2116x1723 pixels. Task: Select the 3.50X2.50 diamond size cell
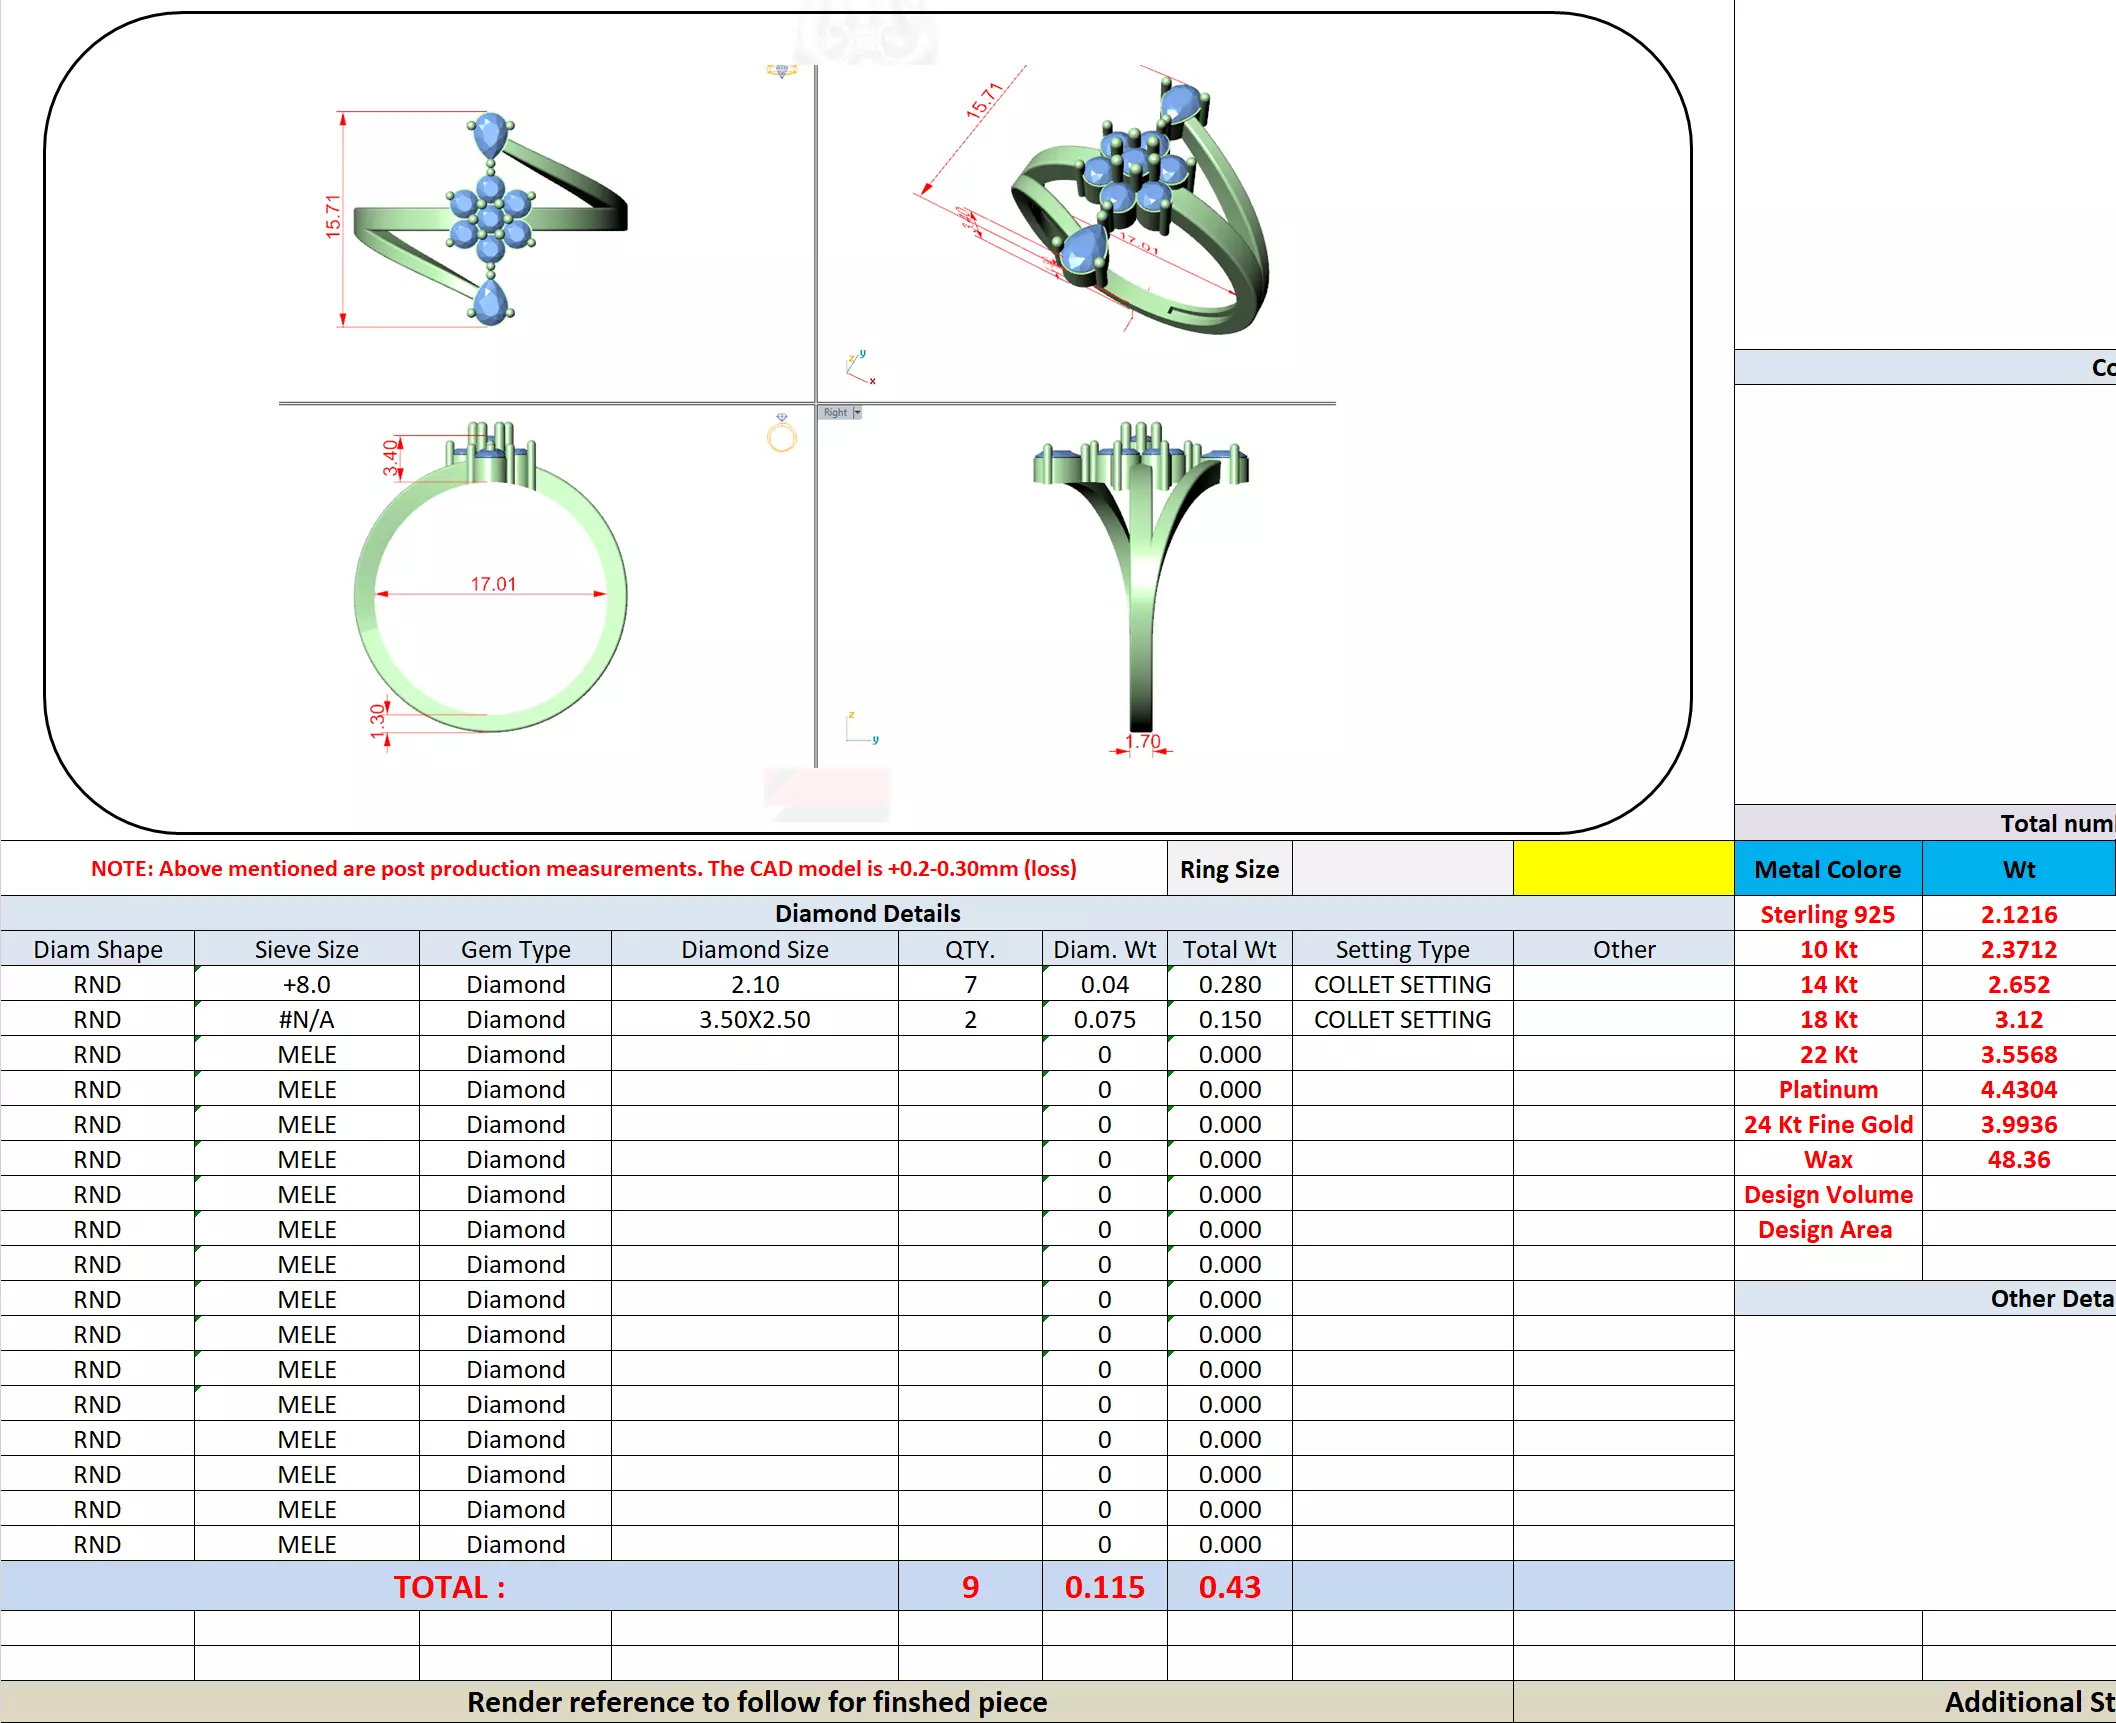(754, 1019)
